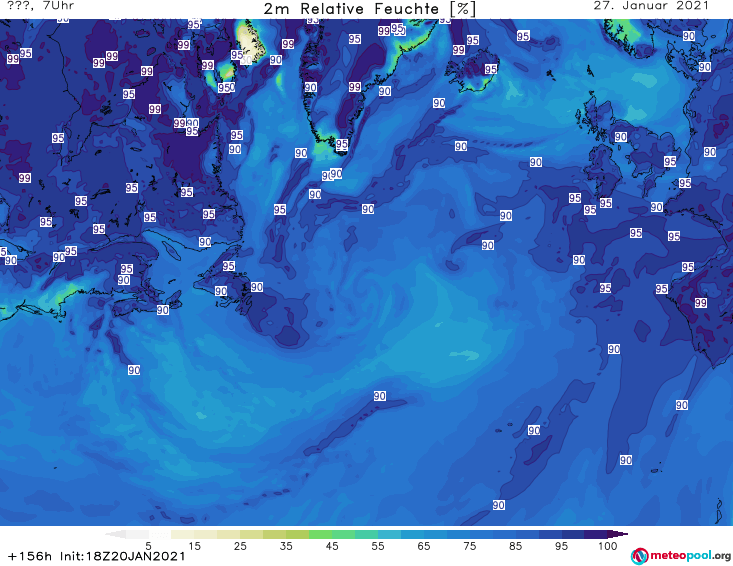Click the 25 label under the color bar

point(240,546)
